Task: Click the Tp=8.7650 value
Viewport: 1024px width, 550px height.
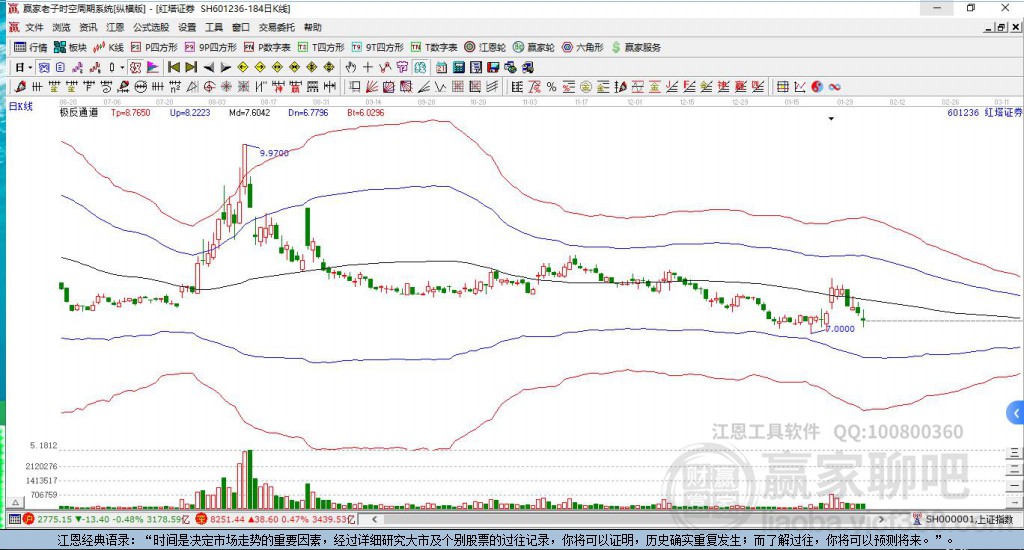Action: click(x=131, y=113)
